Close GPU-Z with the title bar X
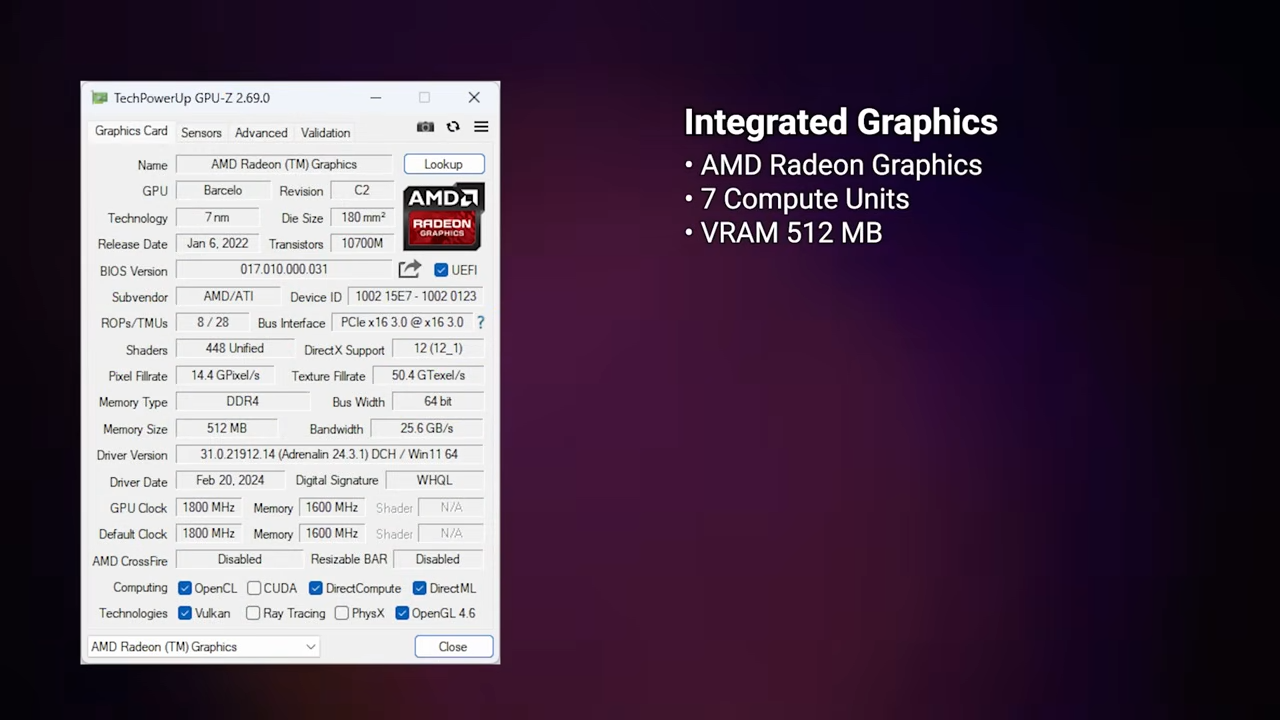This screenshot has width=1280, height=720. (474, 98)
